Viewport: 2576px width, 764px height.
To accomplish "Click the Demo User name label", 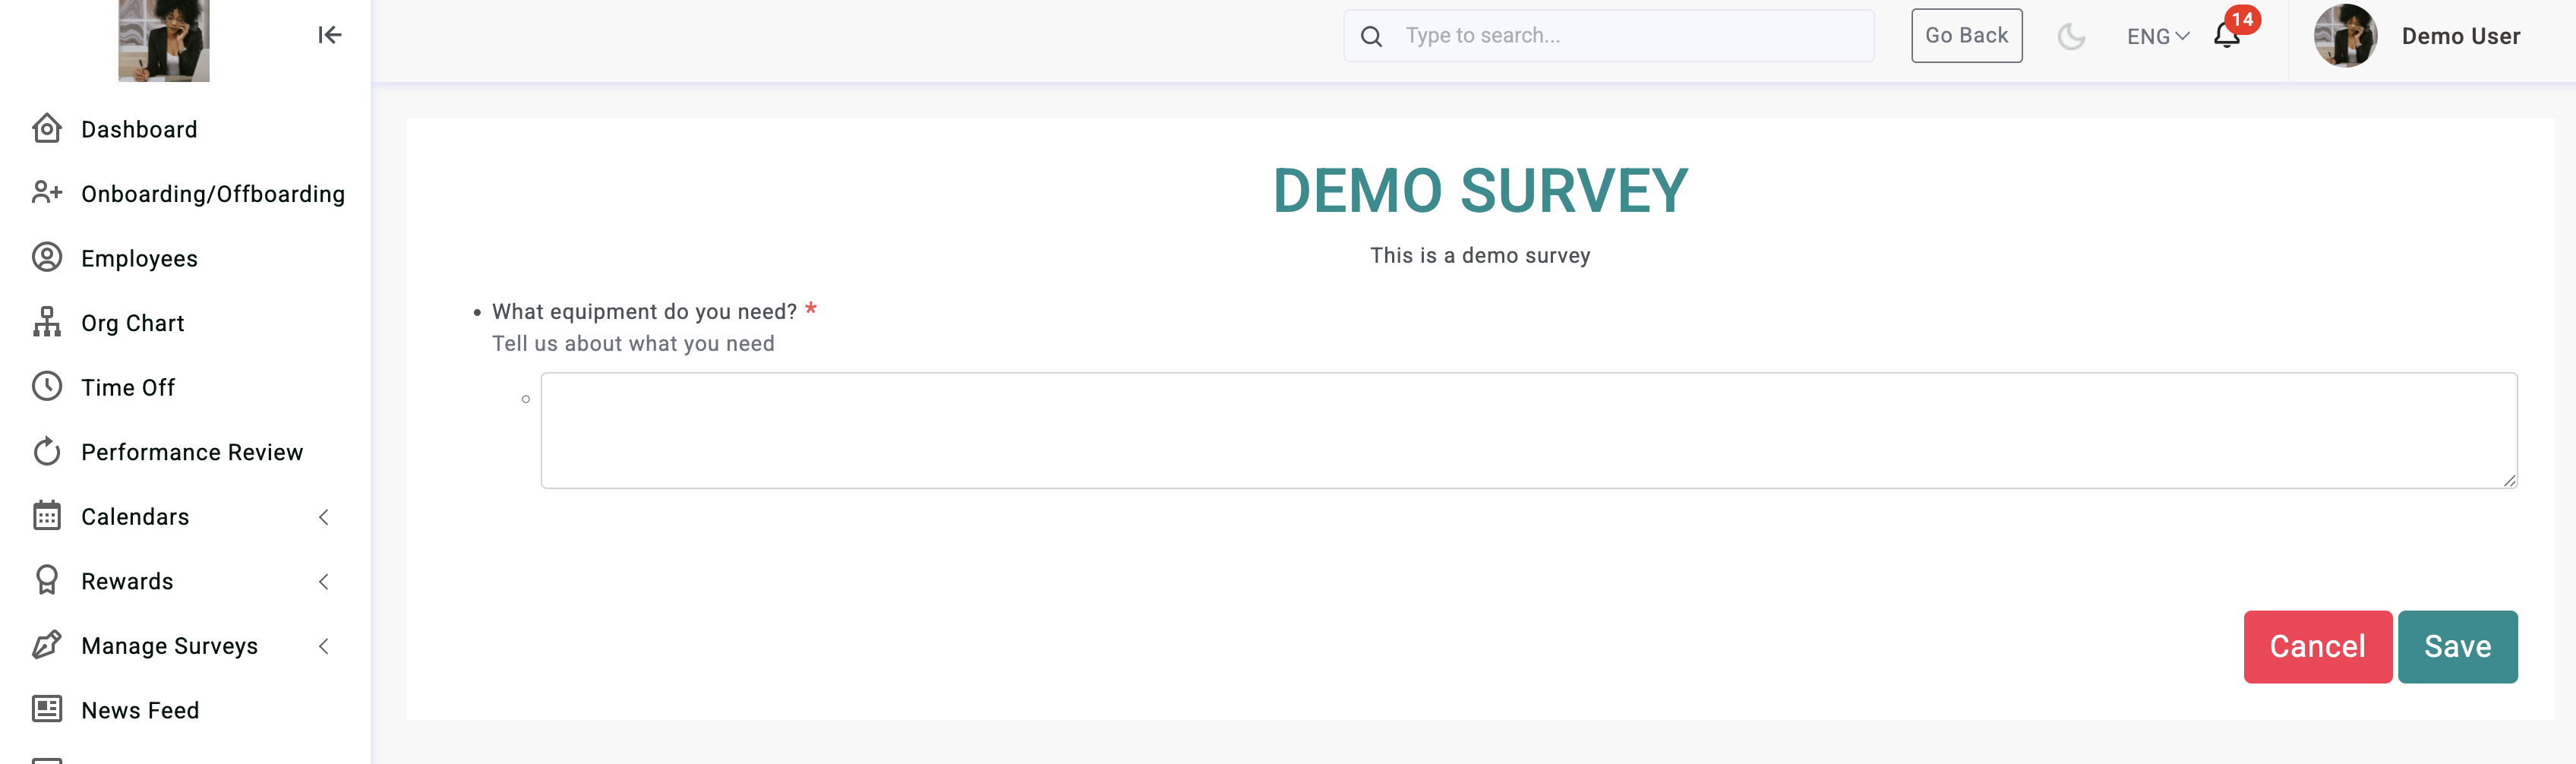I will click(2460, 37).
